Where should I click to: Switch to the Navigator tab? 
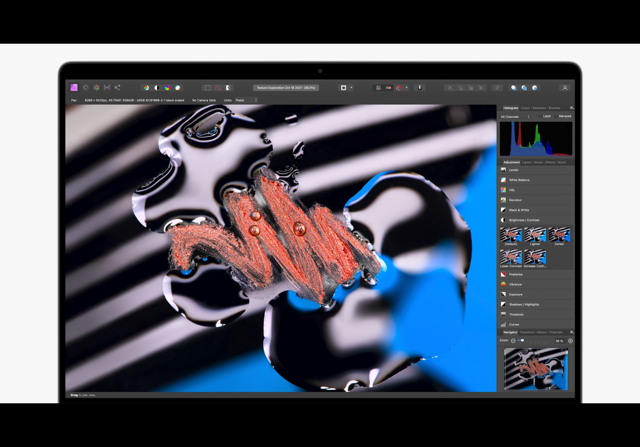(510, 332)
